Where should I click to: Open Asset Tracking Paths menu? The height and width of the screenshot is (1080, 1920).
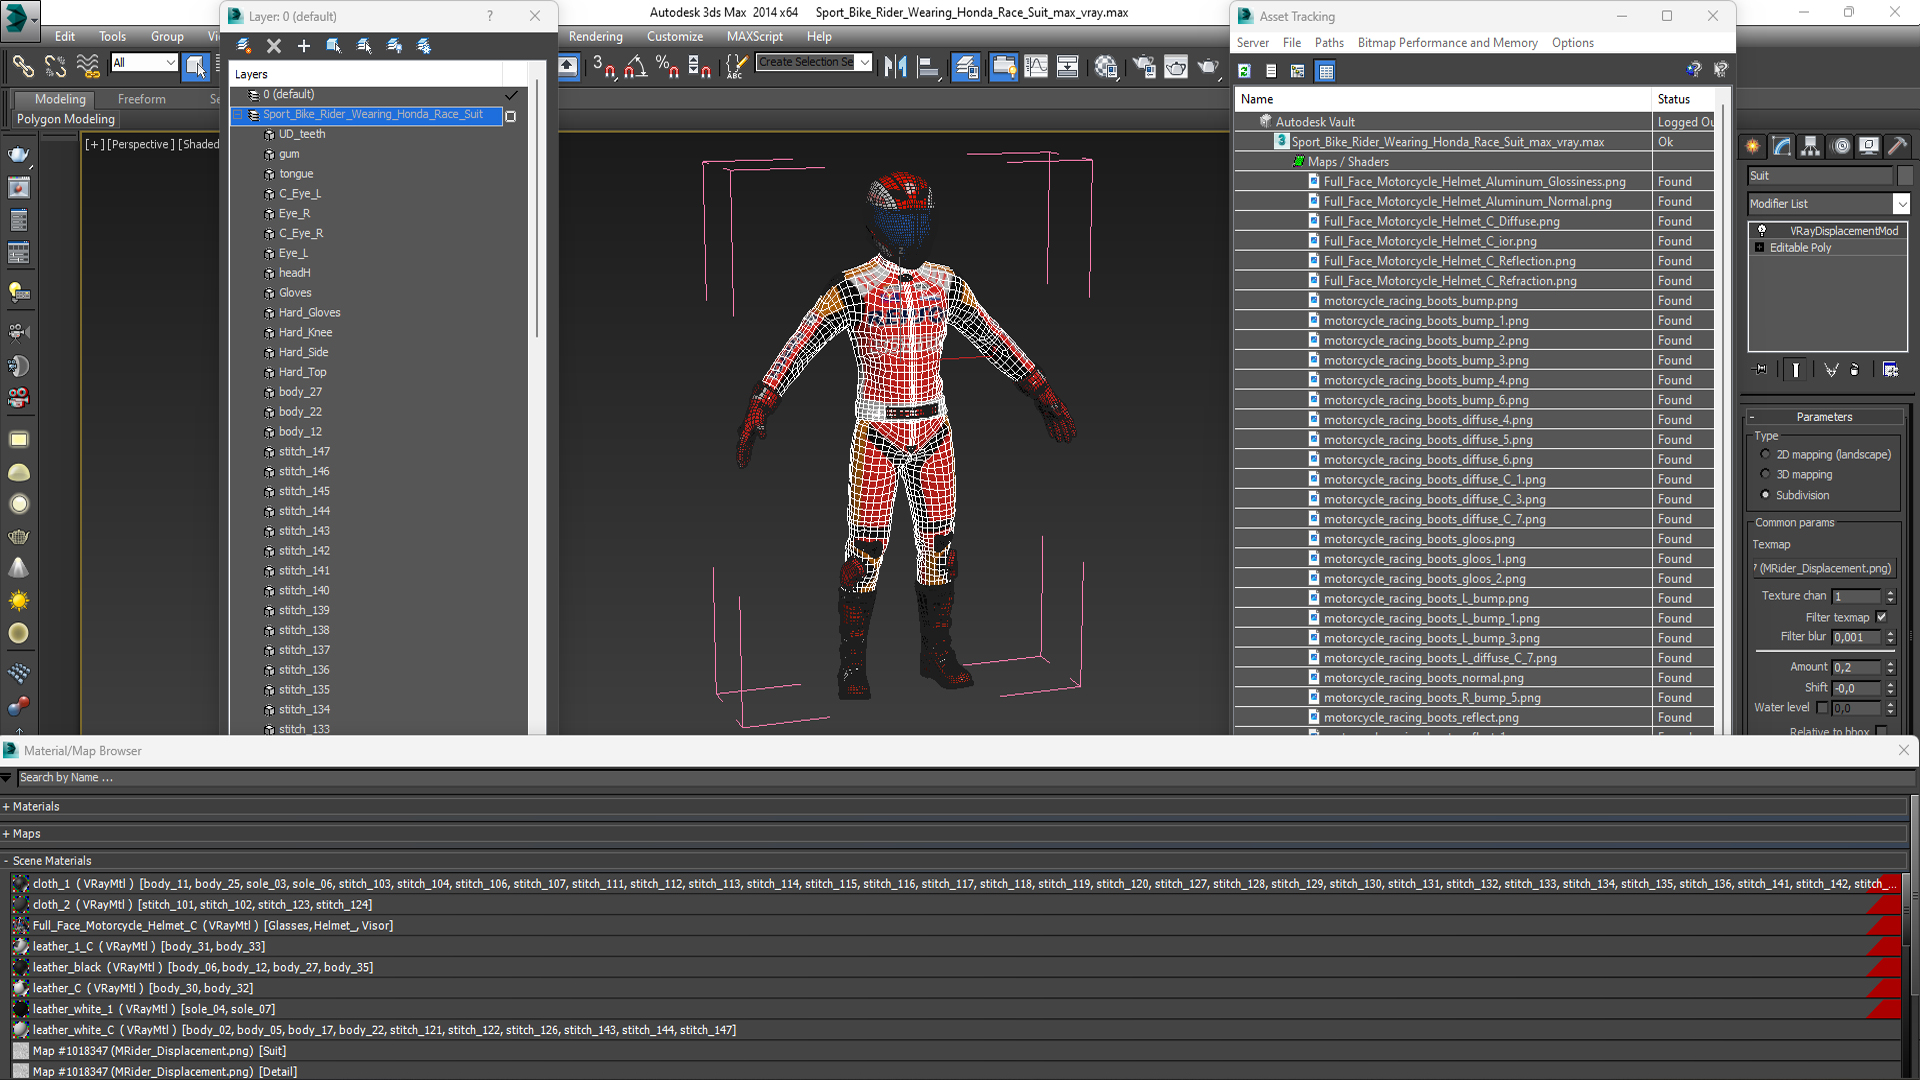(1329, 43)
